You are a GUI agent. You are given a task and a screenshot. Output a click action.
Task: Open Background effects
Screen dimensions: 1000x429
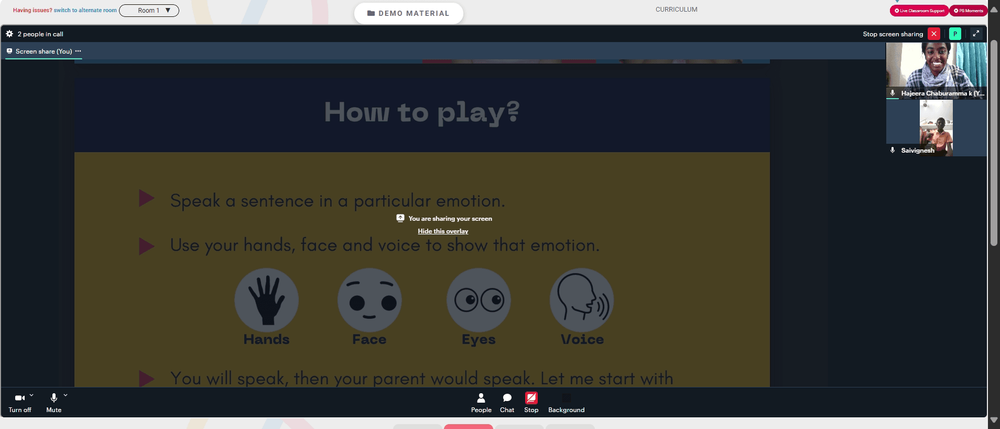[566, 403]
